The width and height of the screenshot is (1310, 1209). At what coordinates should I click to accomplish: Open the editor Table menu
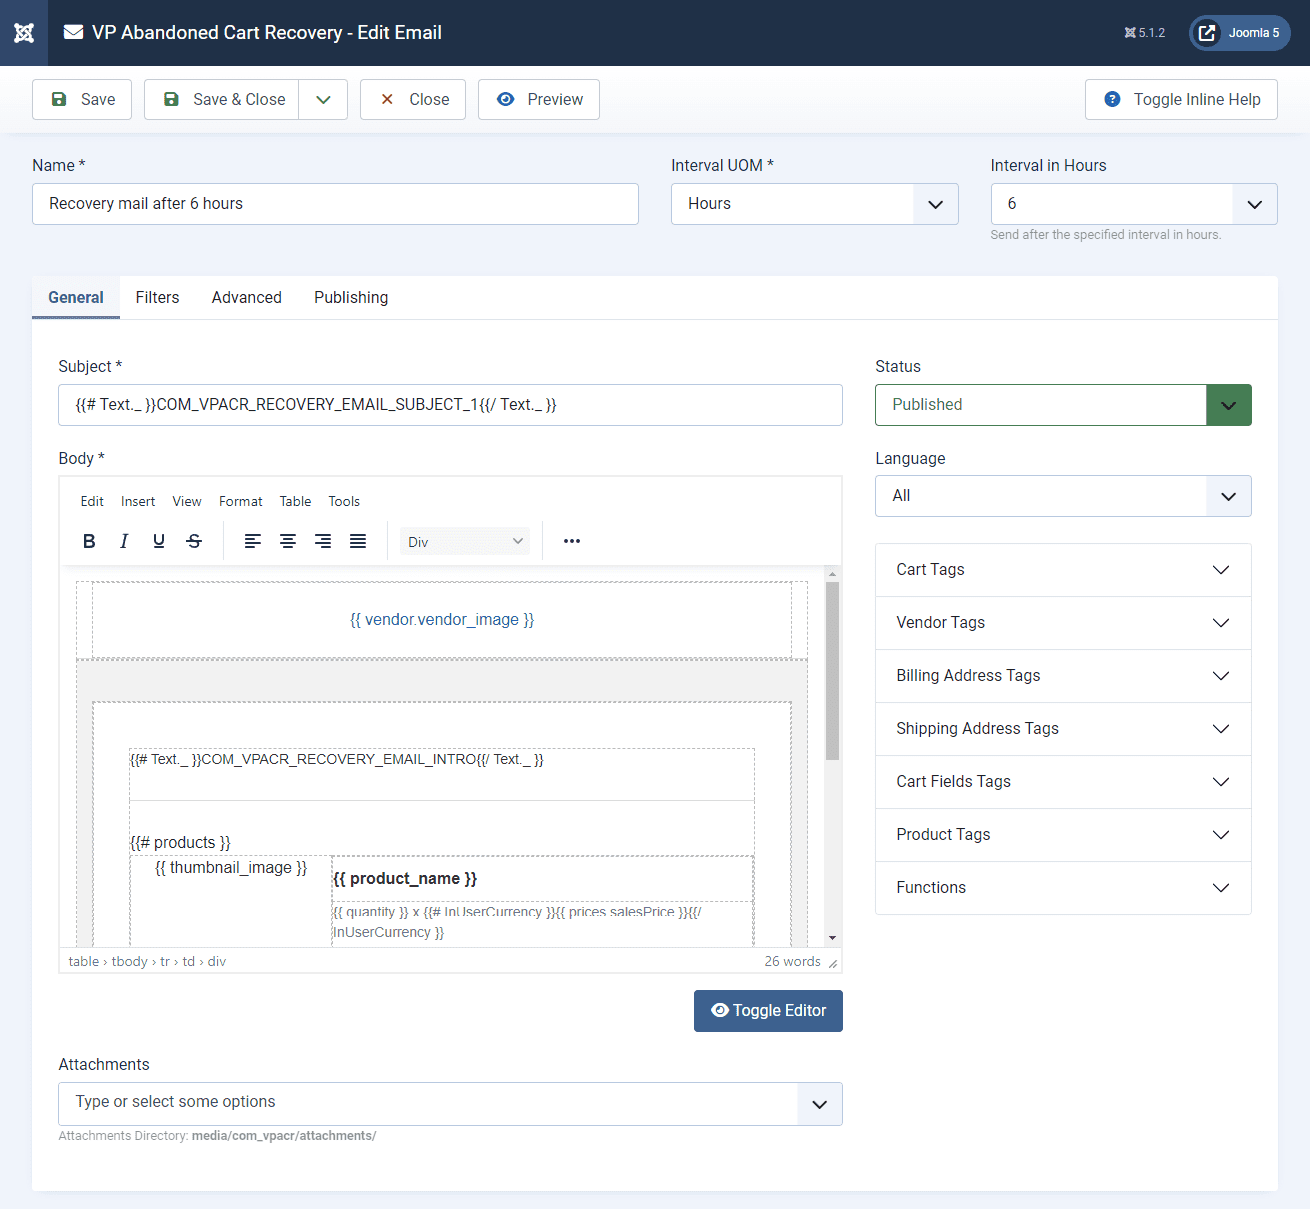click(x=295, y=502)
